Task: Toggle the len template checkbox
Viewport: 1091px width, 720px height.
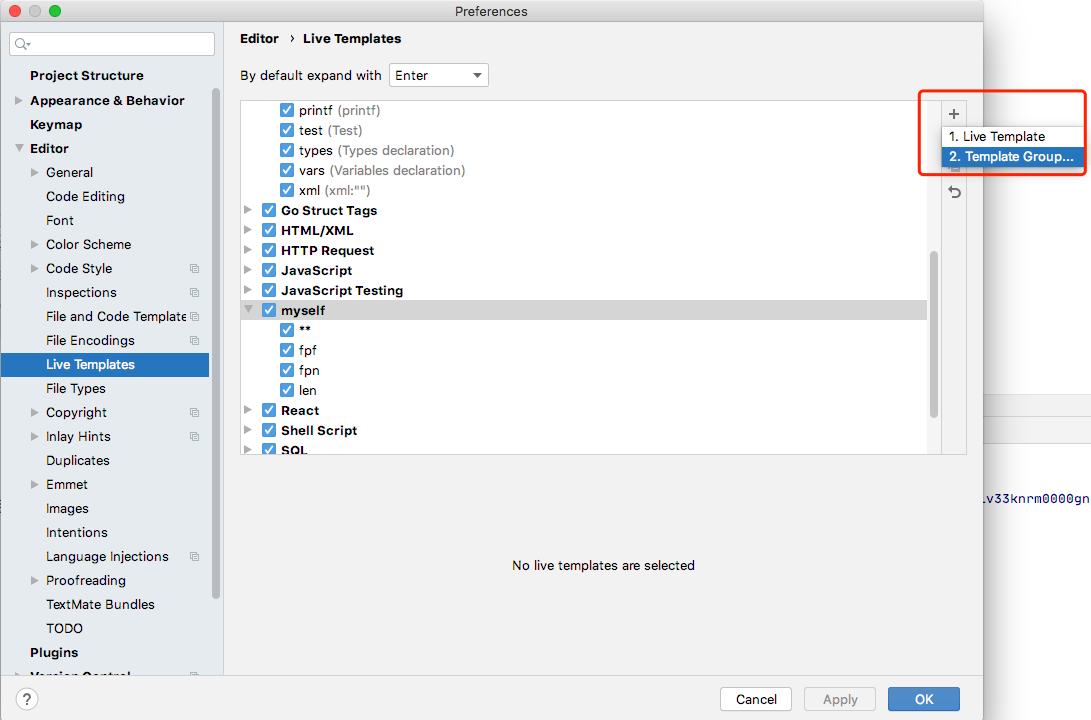Action: (287, 390)
